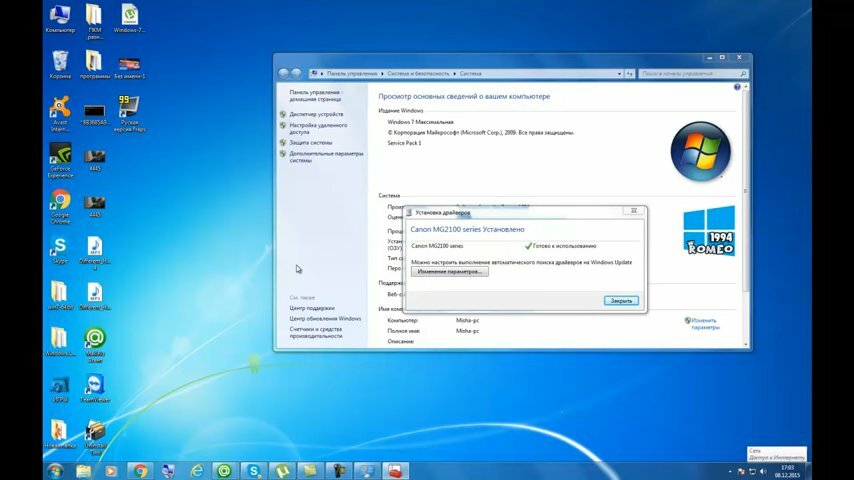
Task: Open Защита системы sidebar link
Action: click(x=310, y=142)
